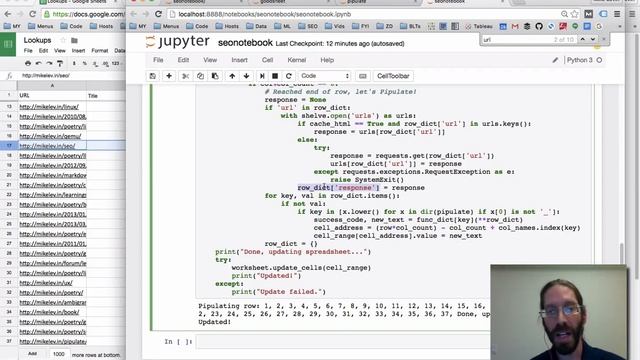This screenshot has width=640, height=360.
Task: Open Chrome hamburger menu in Jupyter window
Action: tap(617, 14)
